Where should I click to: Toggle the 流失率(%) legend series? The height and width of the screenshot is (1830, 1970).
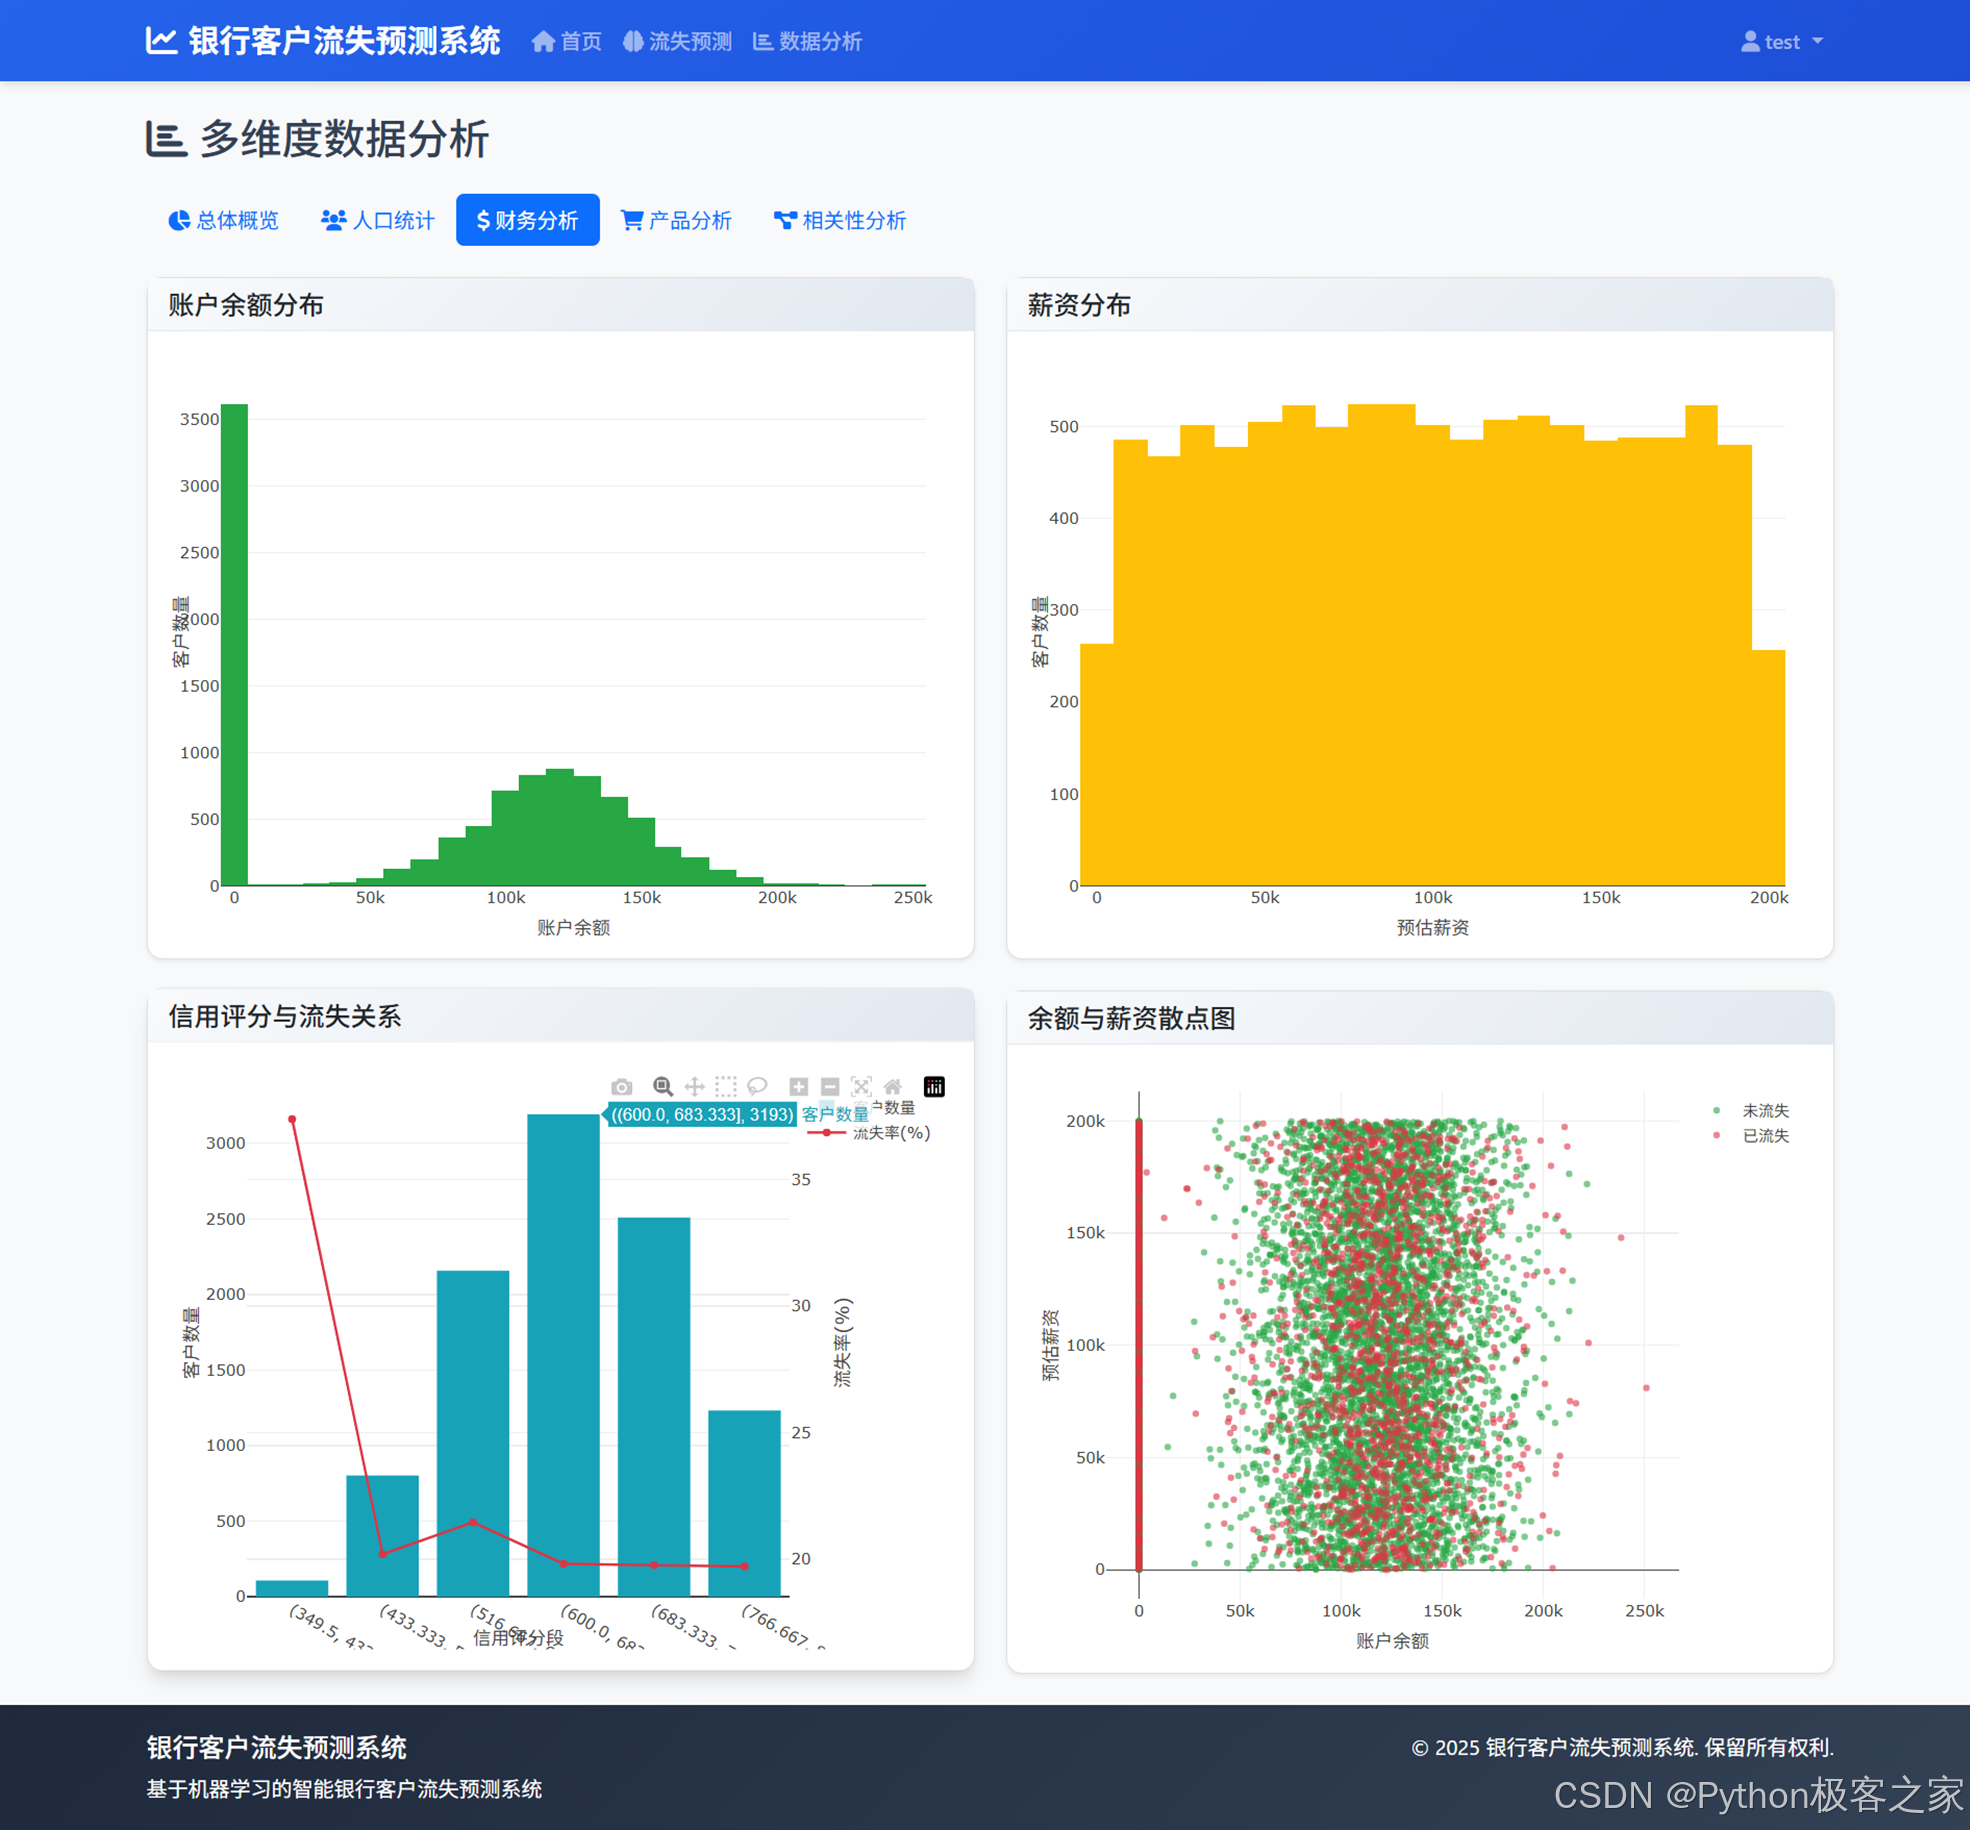point(889,1133)
